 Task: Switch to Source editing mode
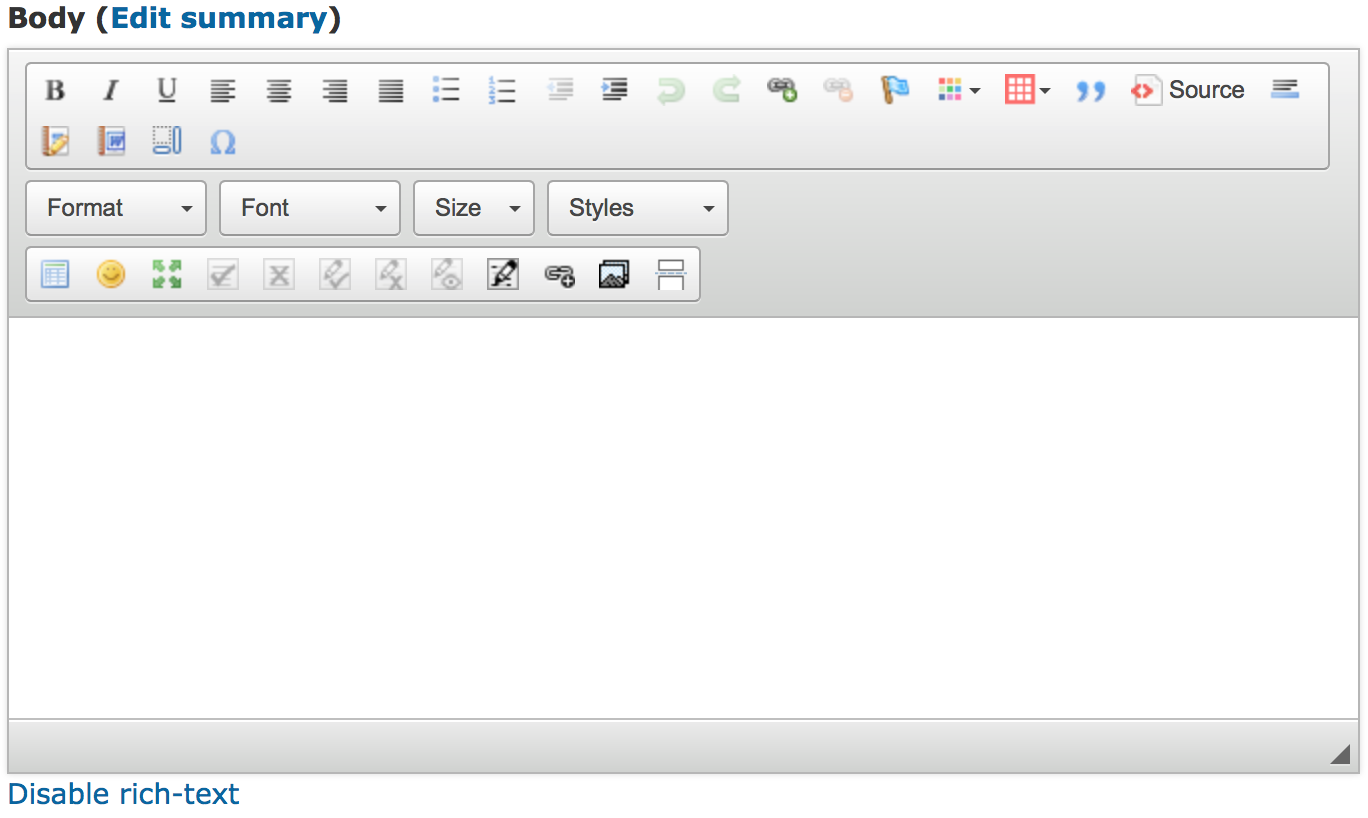coord(1188,90)
